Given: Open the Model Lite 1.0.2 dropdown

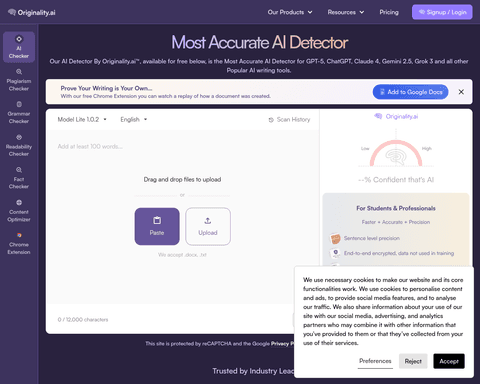Looking at the screenshot, I should pyautogui.click(x=82, y=119).
